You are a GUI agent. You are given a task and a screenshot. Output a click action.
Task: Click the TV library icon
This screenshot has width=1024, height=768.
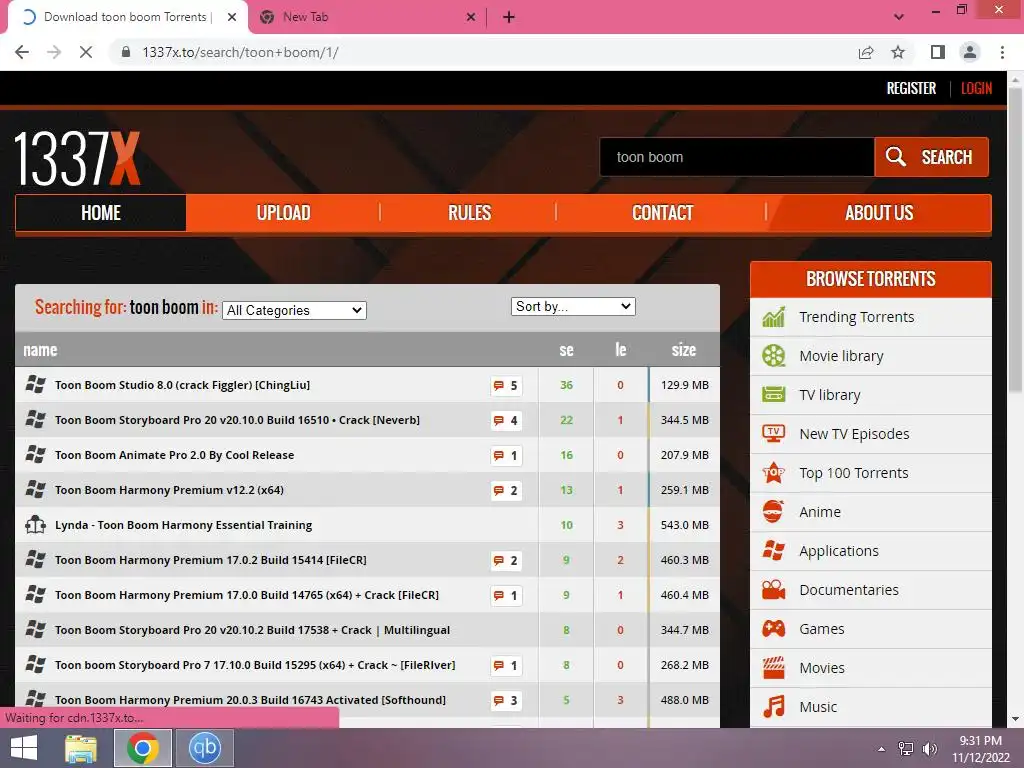point(773,394)
